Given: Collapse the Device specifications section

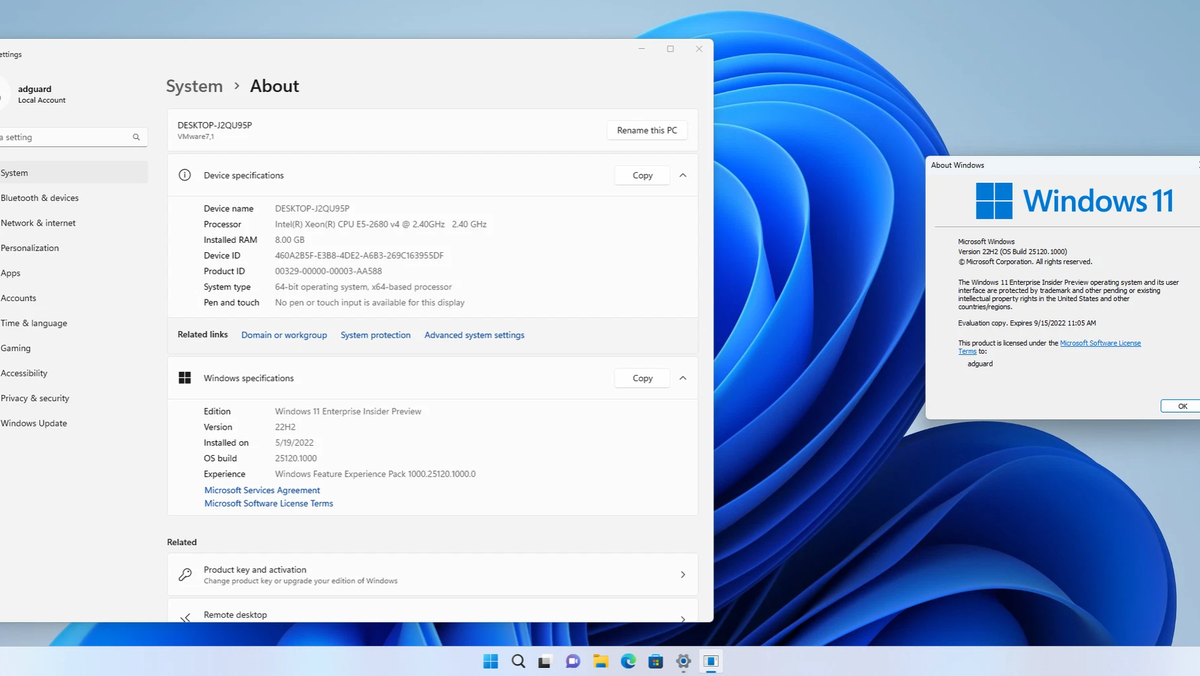Looking at the screenshot, I should click(683, 175).
